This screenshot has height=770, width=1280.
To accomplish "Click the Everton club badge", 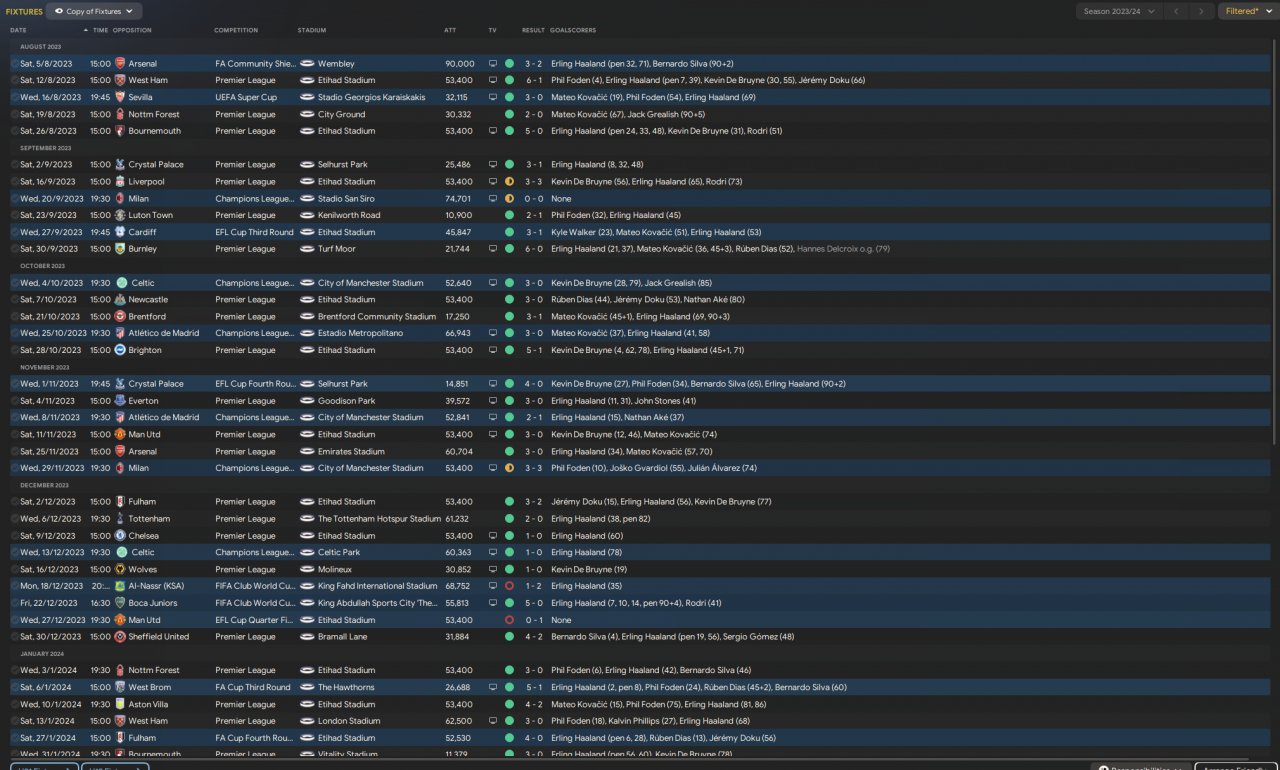I will 120,401.
